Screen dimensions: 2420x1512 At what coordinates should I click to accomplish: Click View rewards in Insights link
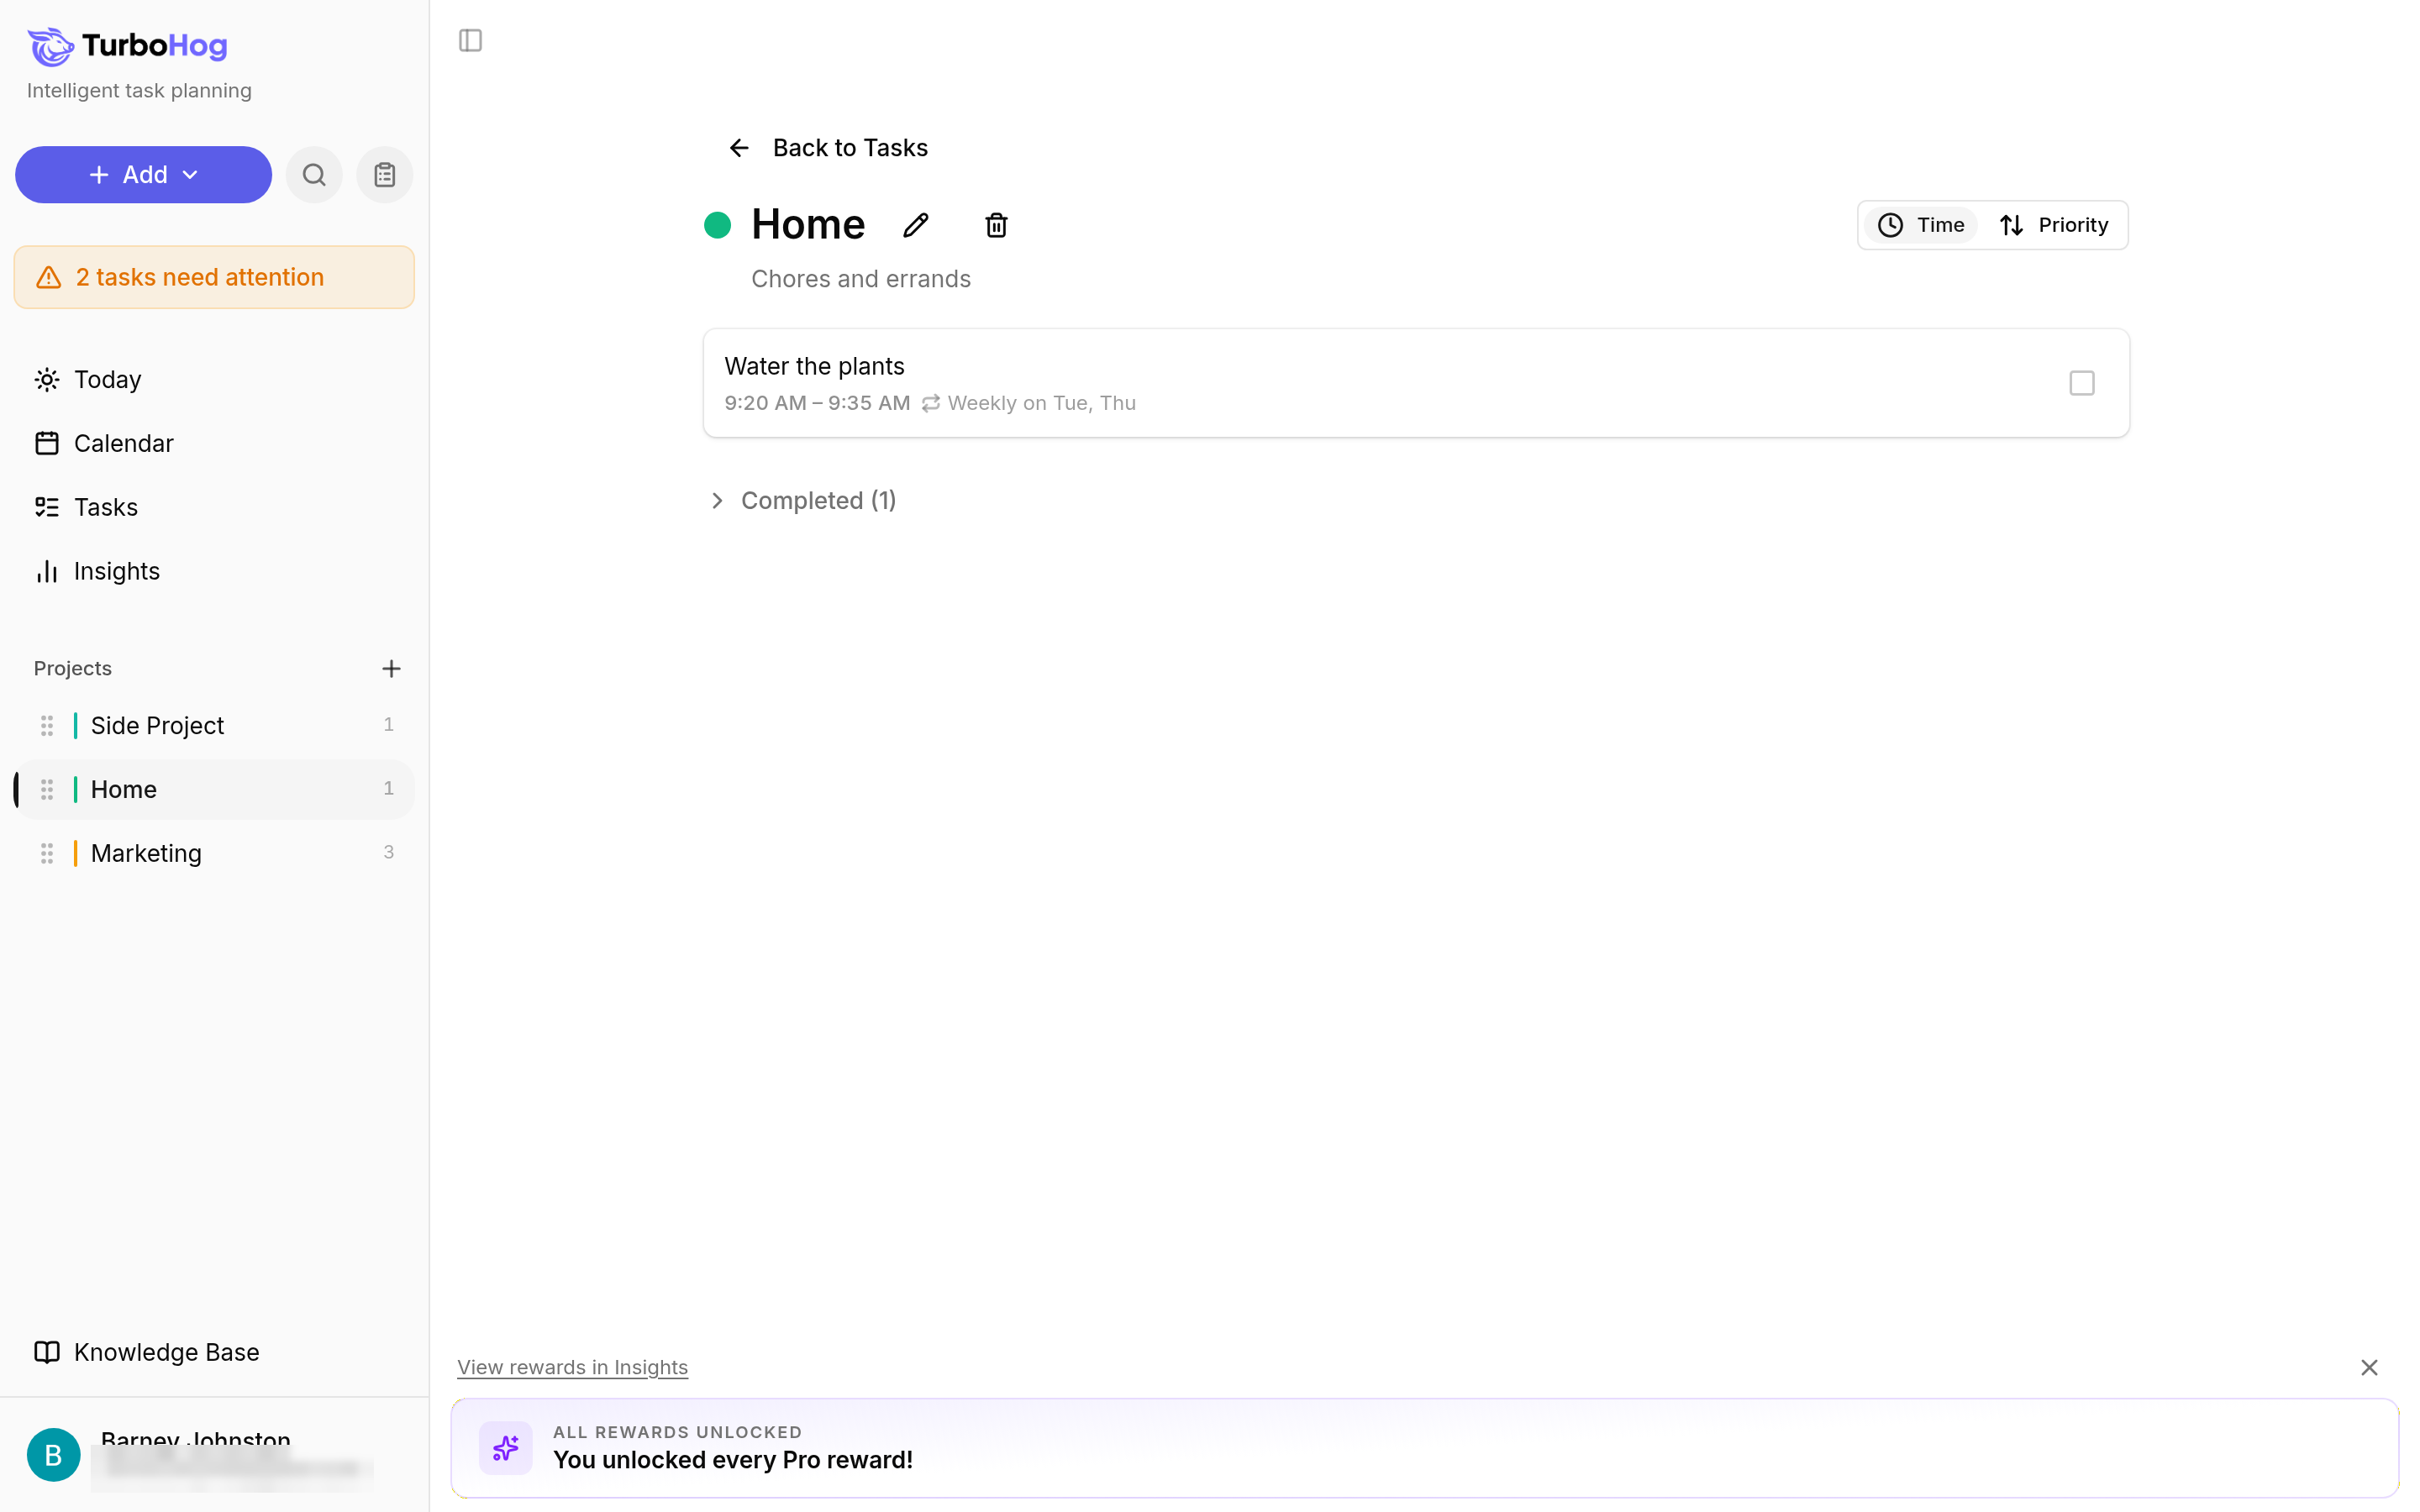[x=572, y=1367]
